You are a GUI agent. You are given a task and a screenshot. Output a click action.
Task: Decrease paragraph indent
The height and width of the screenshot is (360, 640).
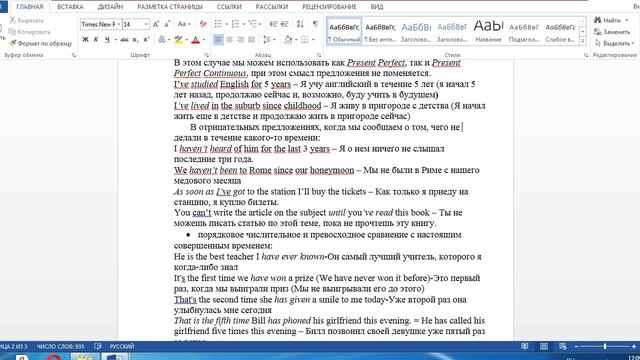coord(273,24)
